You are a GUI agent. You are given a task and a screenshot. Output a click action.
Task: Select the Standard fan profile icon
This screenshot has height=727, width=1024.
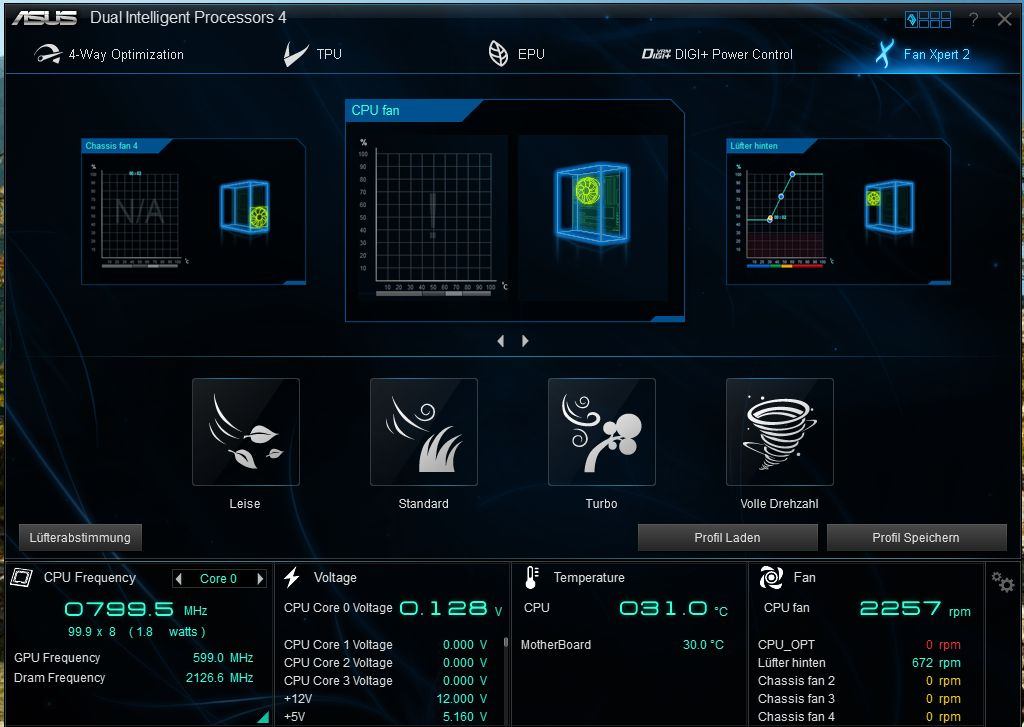click(424, 432)
